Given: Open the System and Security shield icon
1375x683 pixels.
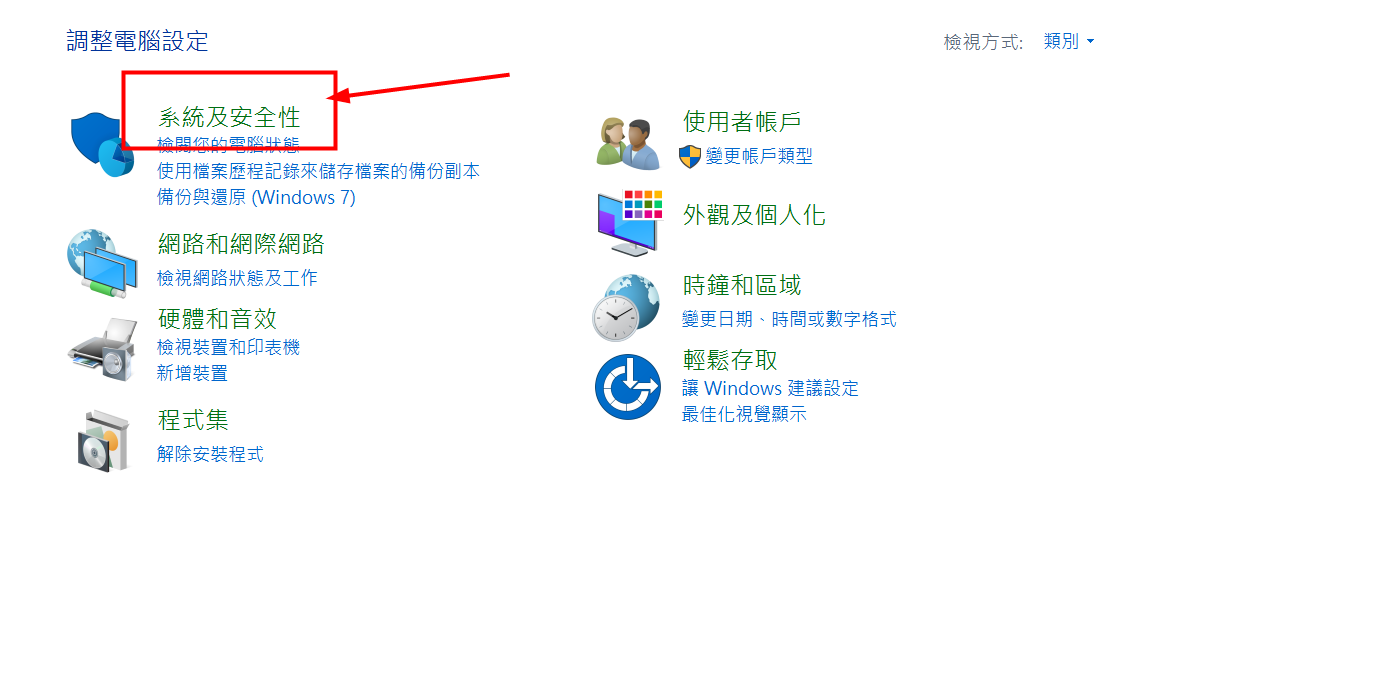Looking at the screenshot, I should 102,146.
